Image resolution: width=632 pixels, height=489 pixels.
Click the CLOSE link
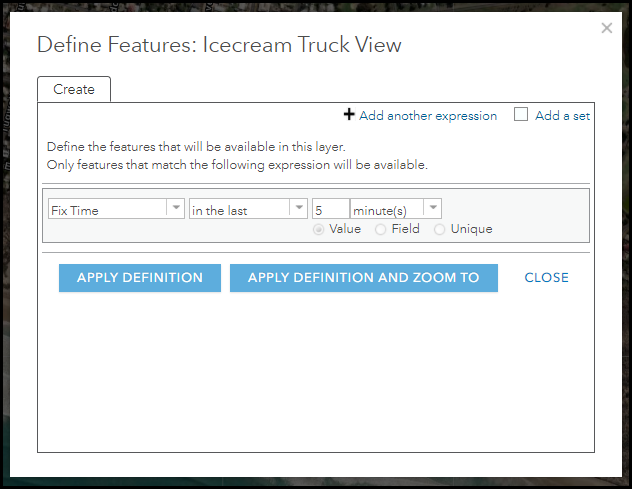[x=546, y=278]
